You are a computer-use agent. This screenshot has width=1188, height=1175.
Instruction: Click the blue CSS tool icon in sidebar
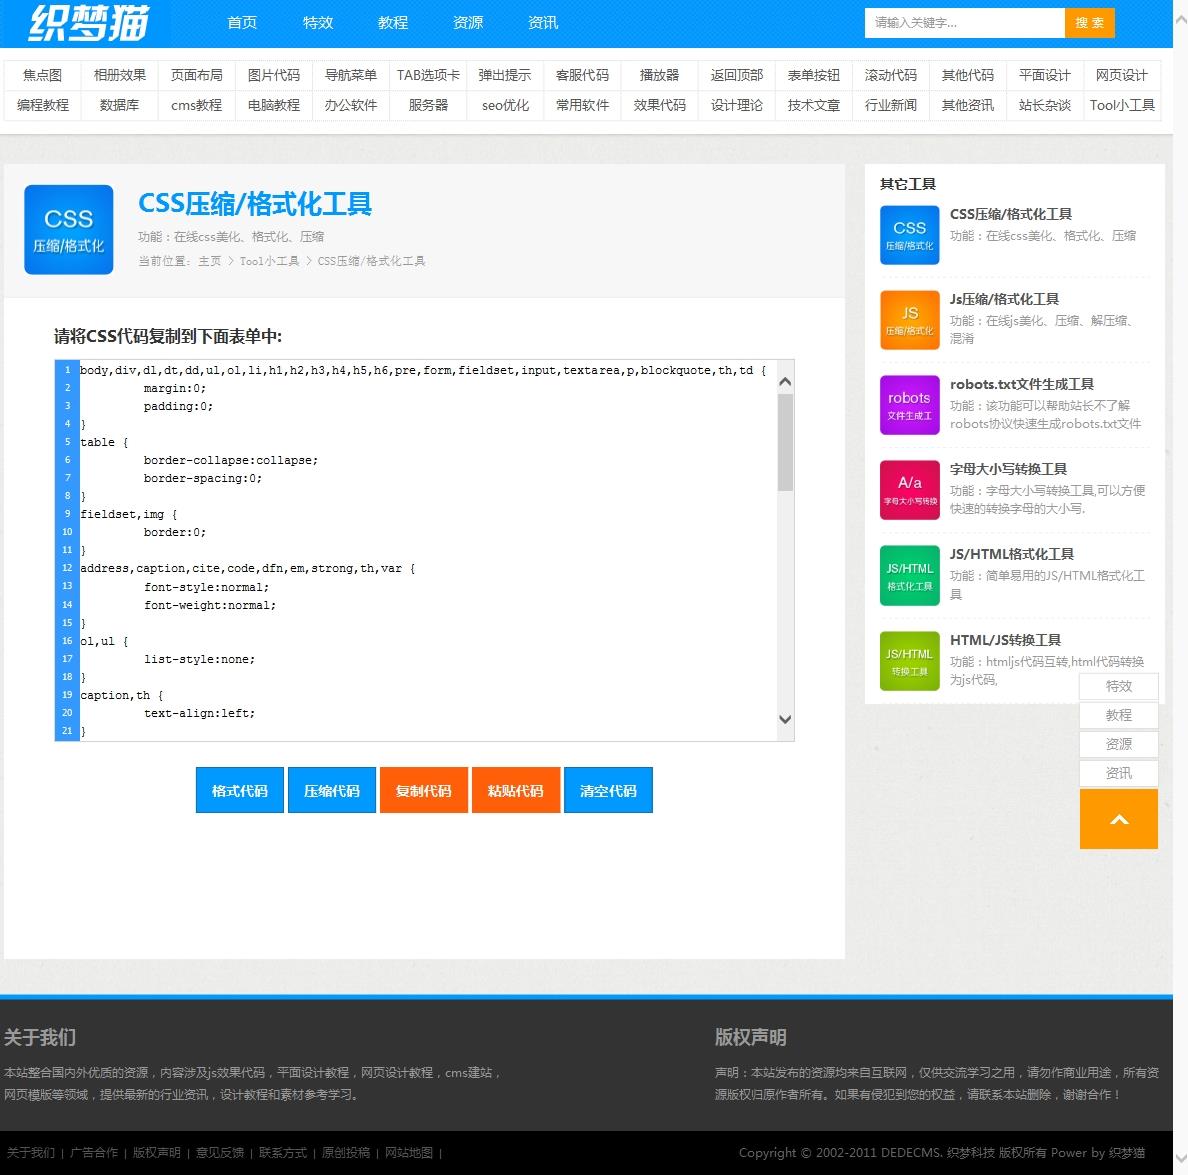coord(909,235)
